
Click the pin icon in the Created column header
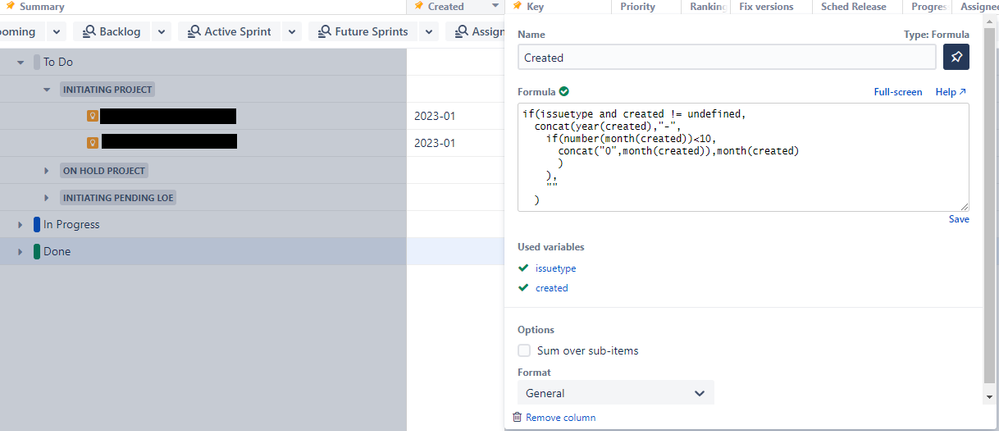click(x=419, y=6)
